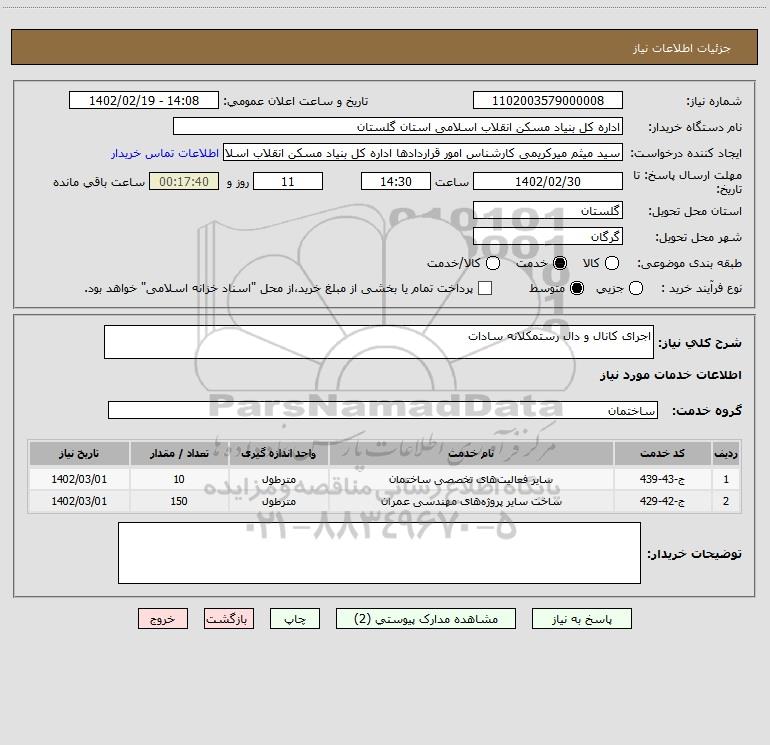Click the واحد اندازه گیری column header
The height and width of the screenshot is (745, 770).
278,453
